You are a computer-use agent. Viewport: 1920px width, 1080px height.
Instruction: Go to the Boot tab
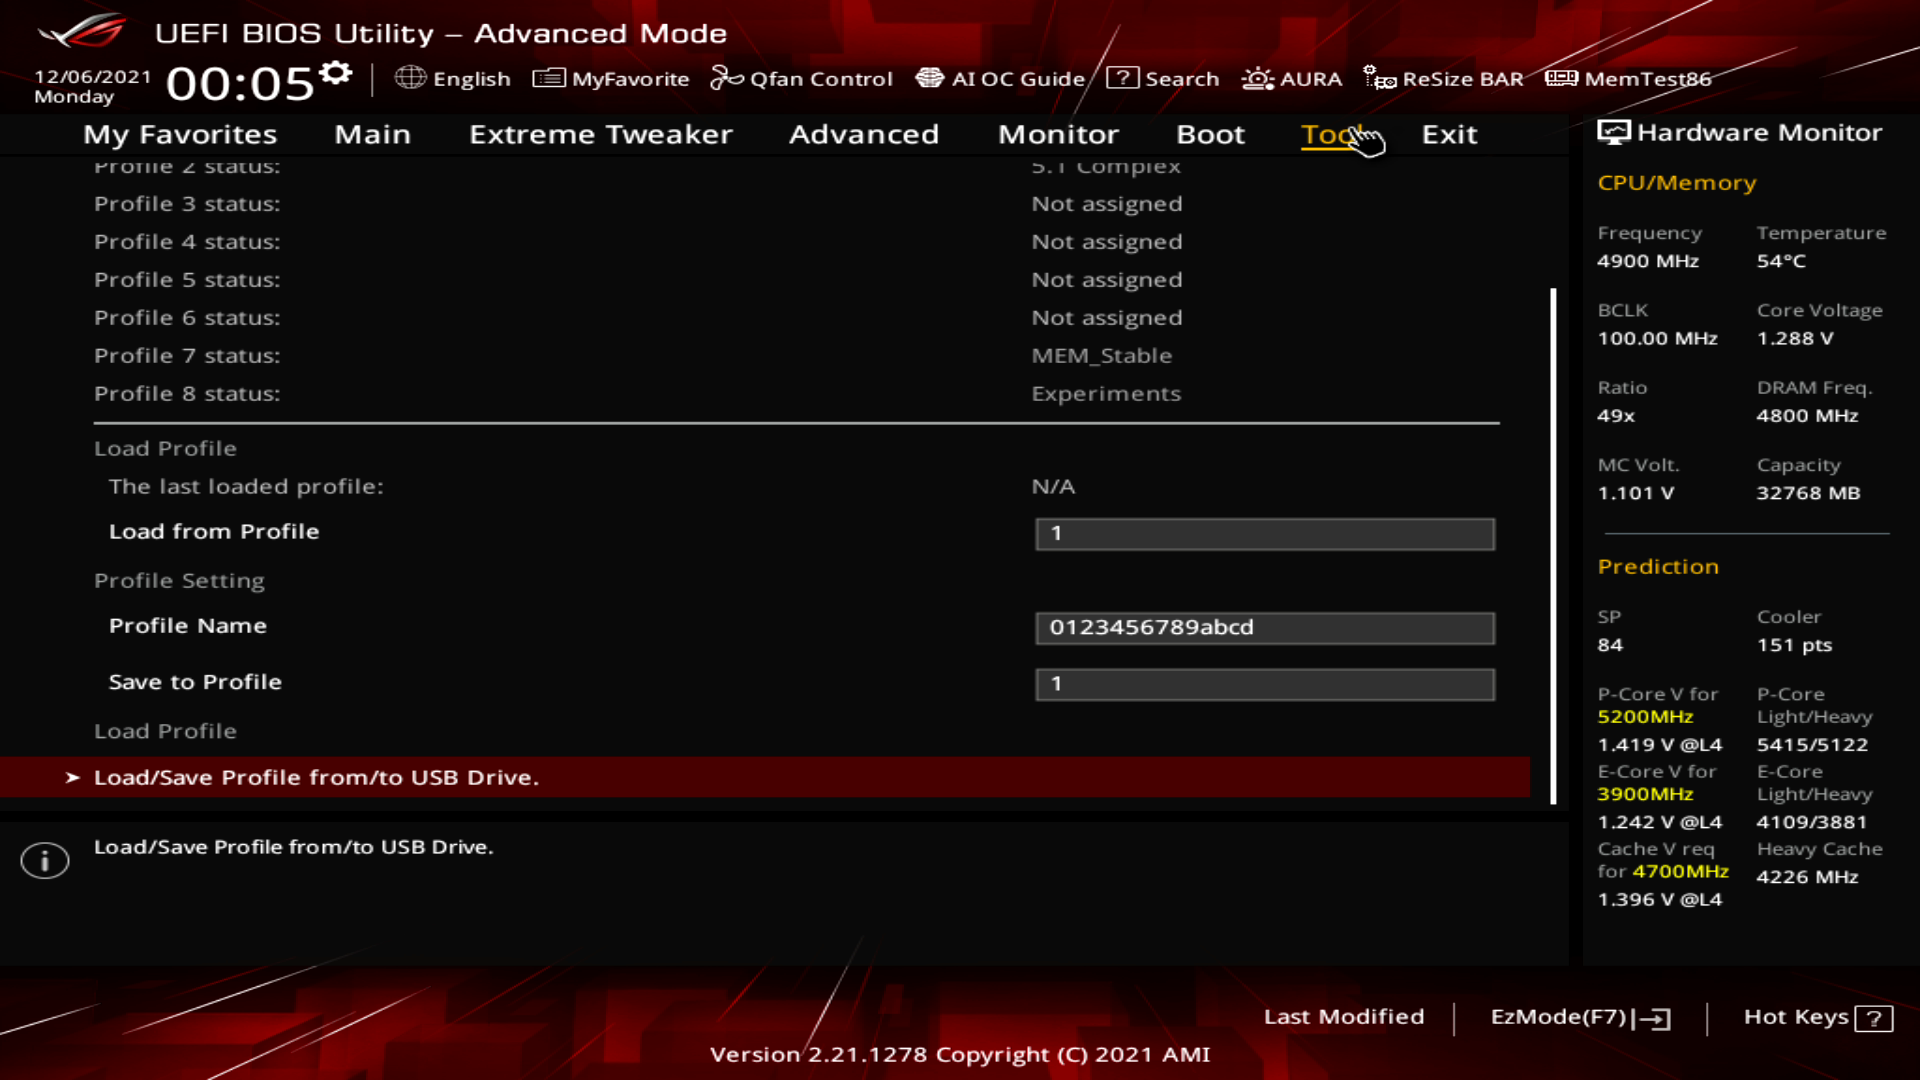(x=1210, y=134)
